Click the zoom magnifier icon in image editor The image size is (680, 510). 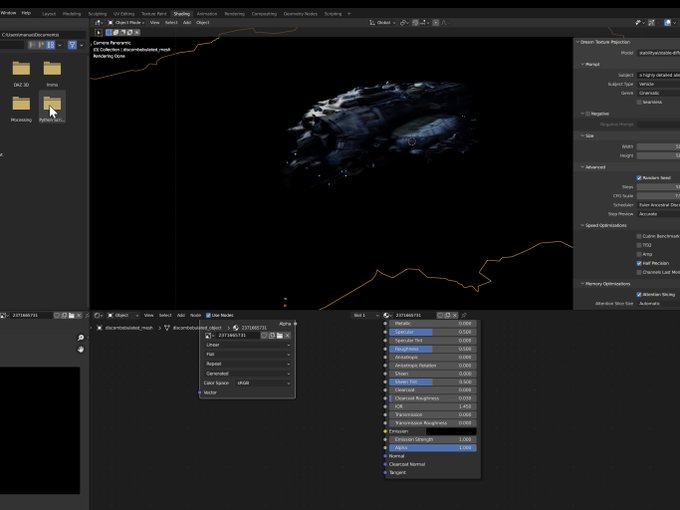click(80, 337)
